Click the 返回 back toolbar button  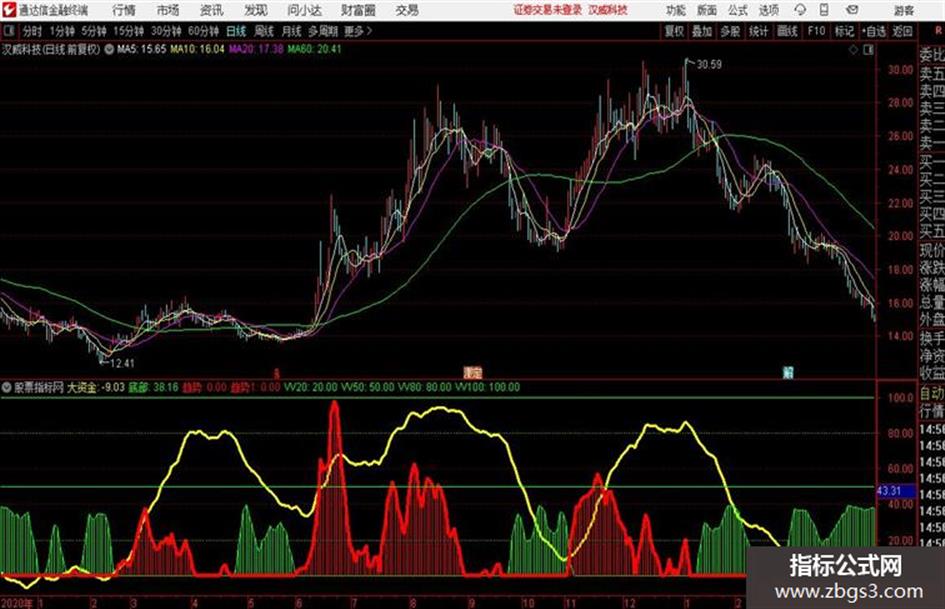pyautogui.click(x=902, y=31)
